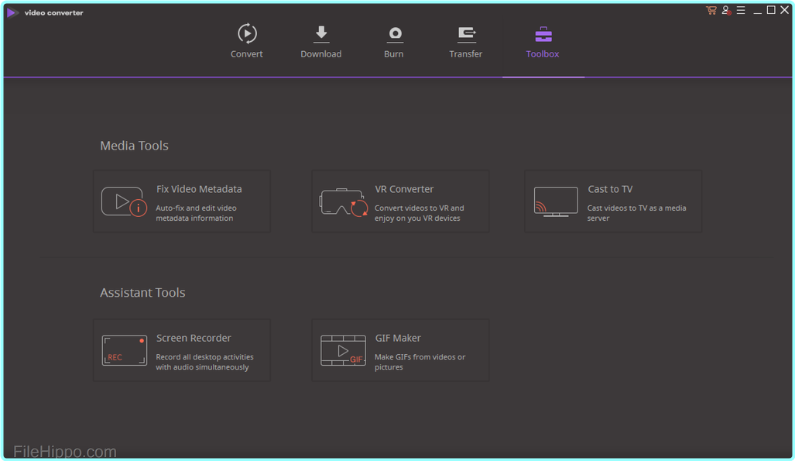This screenshot has height=461, width=795.
Task: Minimize the video converter window
Action: [x=757, y=11]
